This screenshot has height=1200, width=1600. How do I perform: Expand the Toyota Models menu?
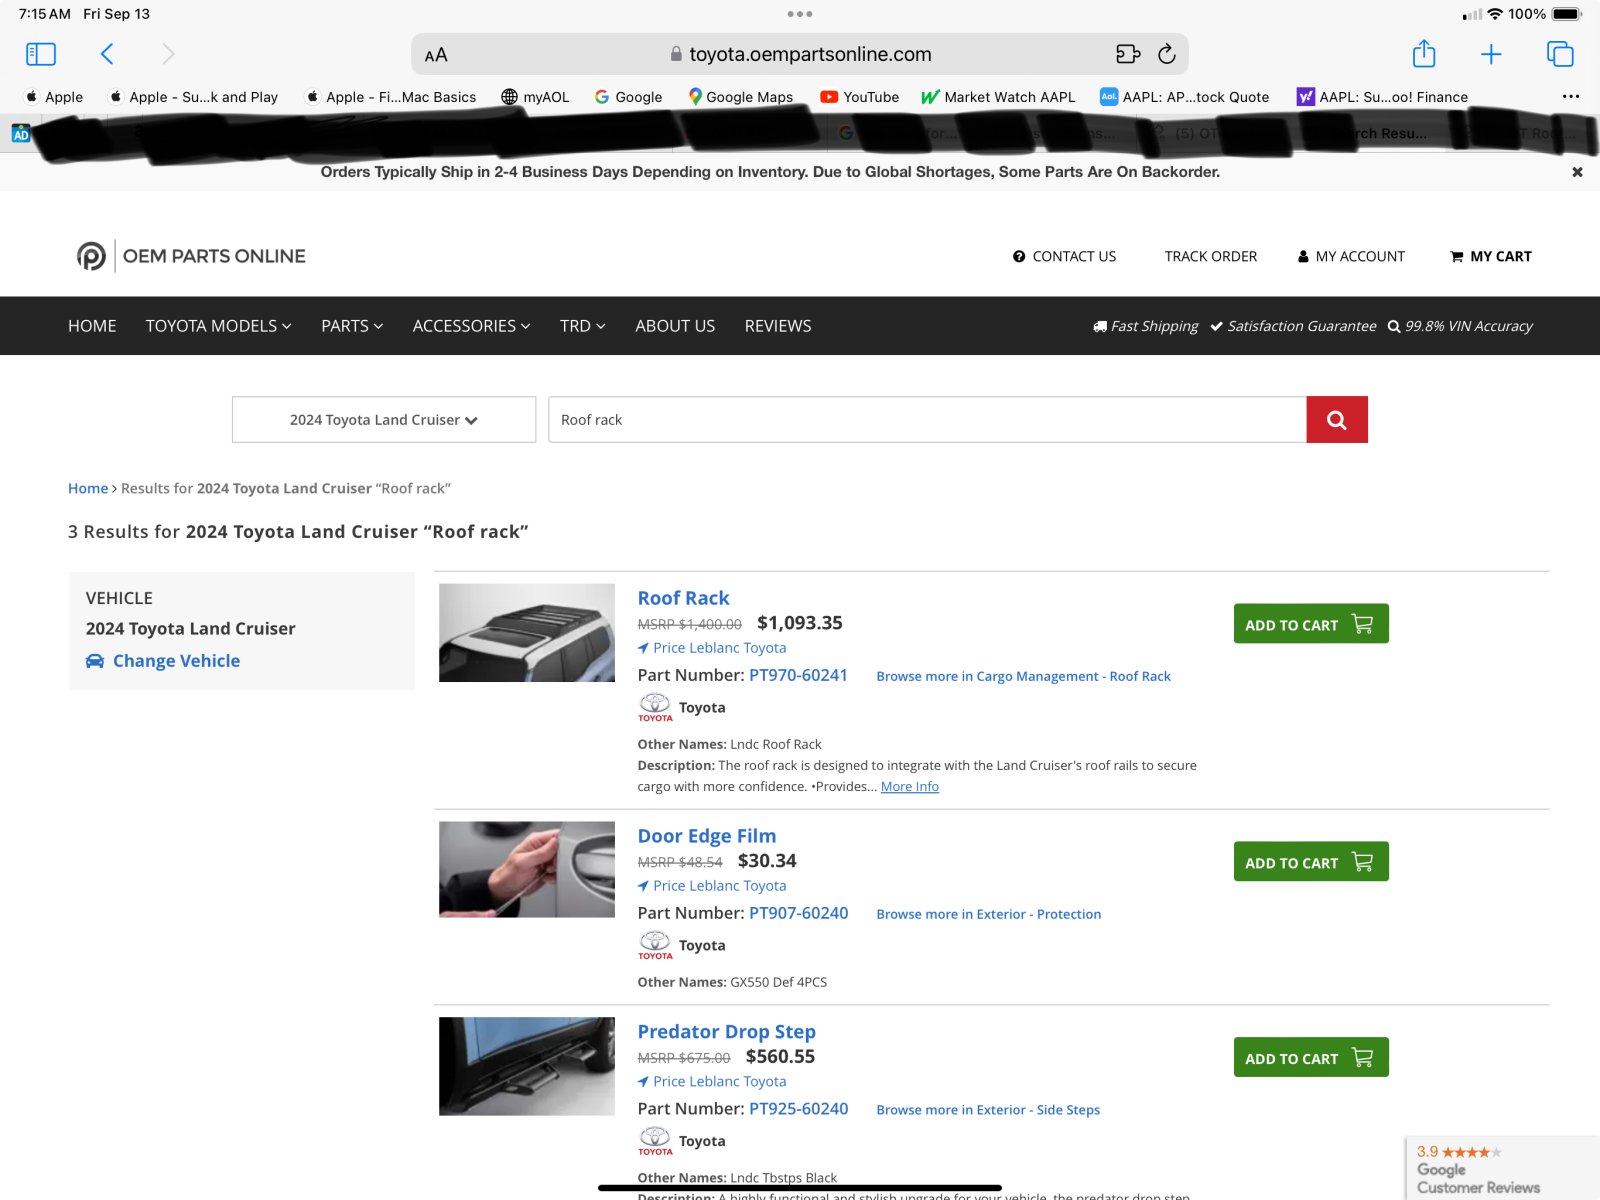point(218,326)
